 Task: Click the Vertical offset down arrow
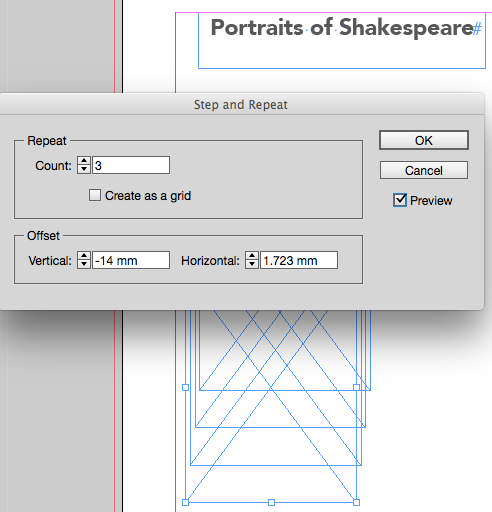[x=84, y=264]
